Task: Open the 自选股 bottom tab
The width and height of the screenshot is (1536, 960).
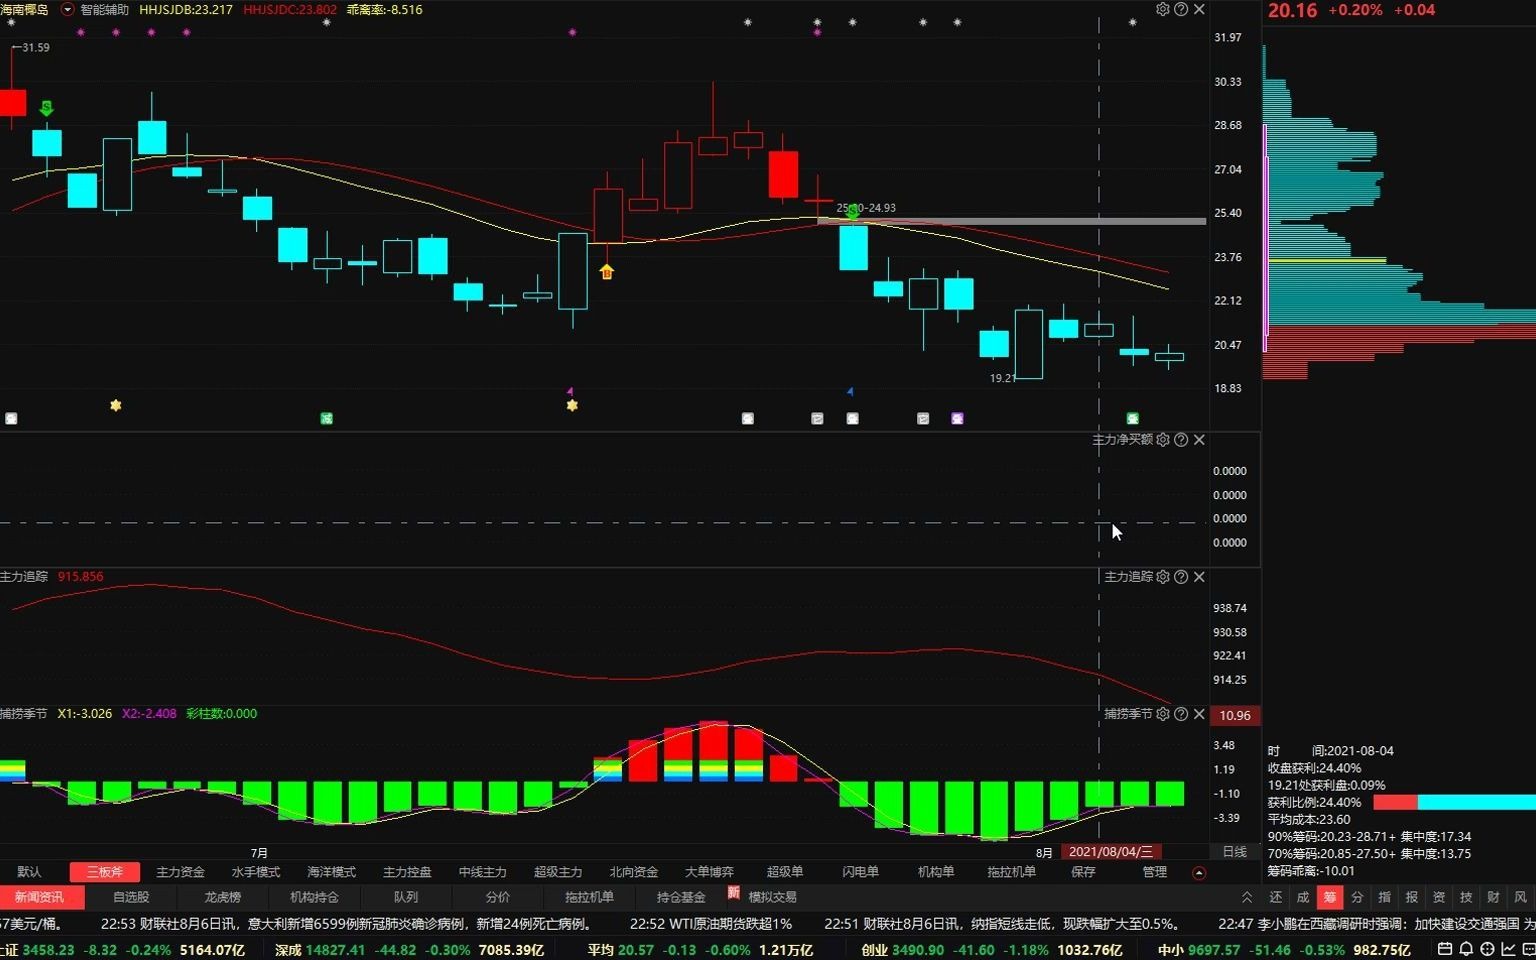Action: tap(131, 898)
